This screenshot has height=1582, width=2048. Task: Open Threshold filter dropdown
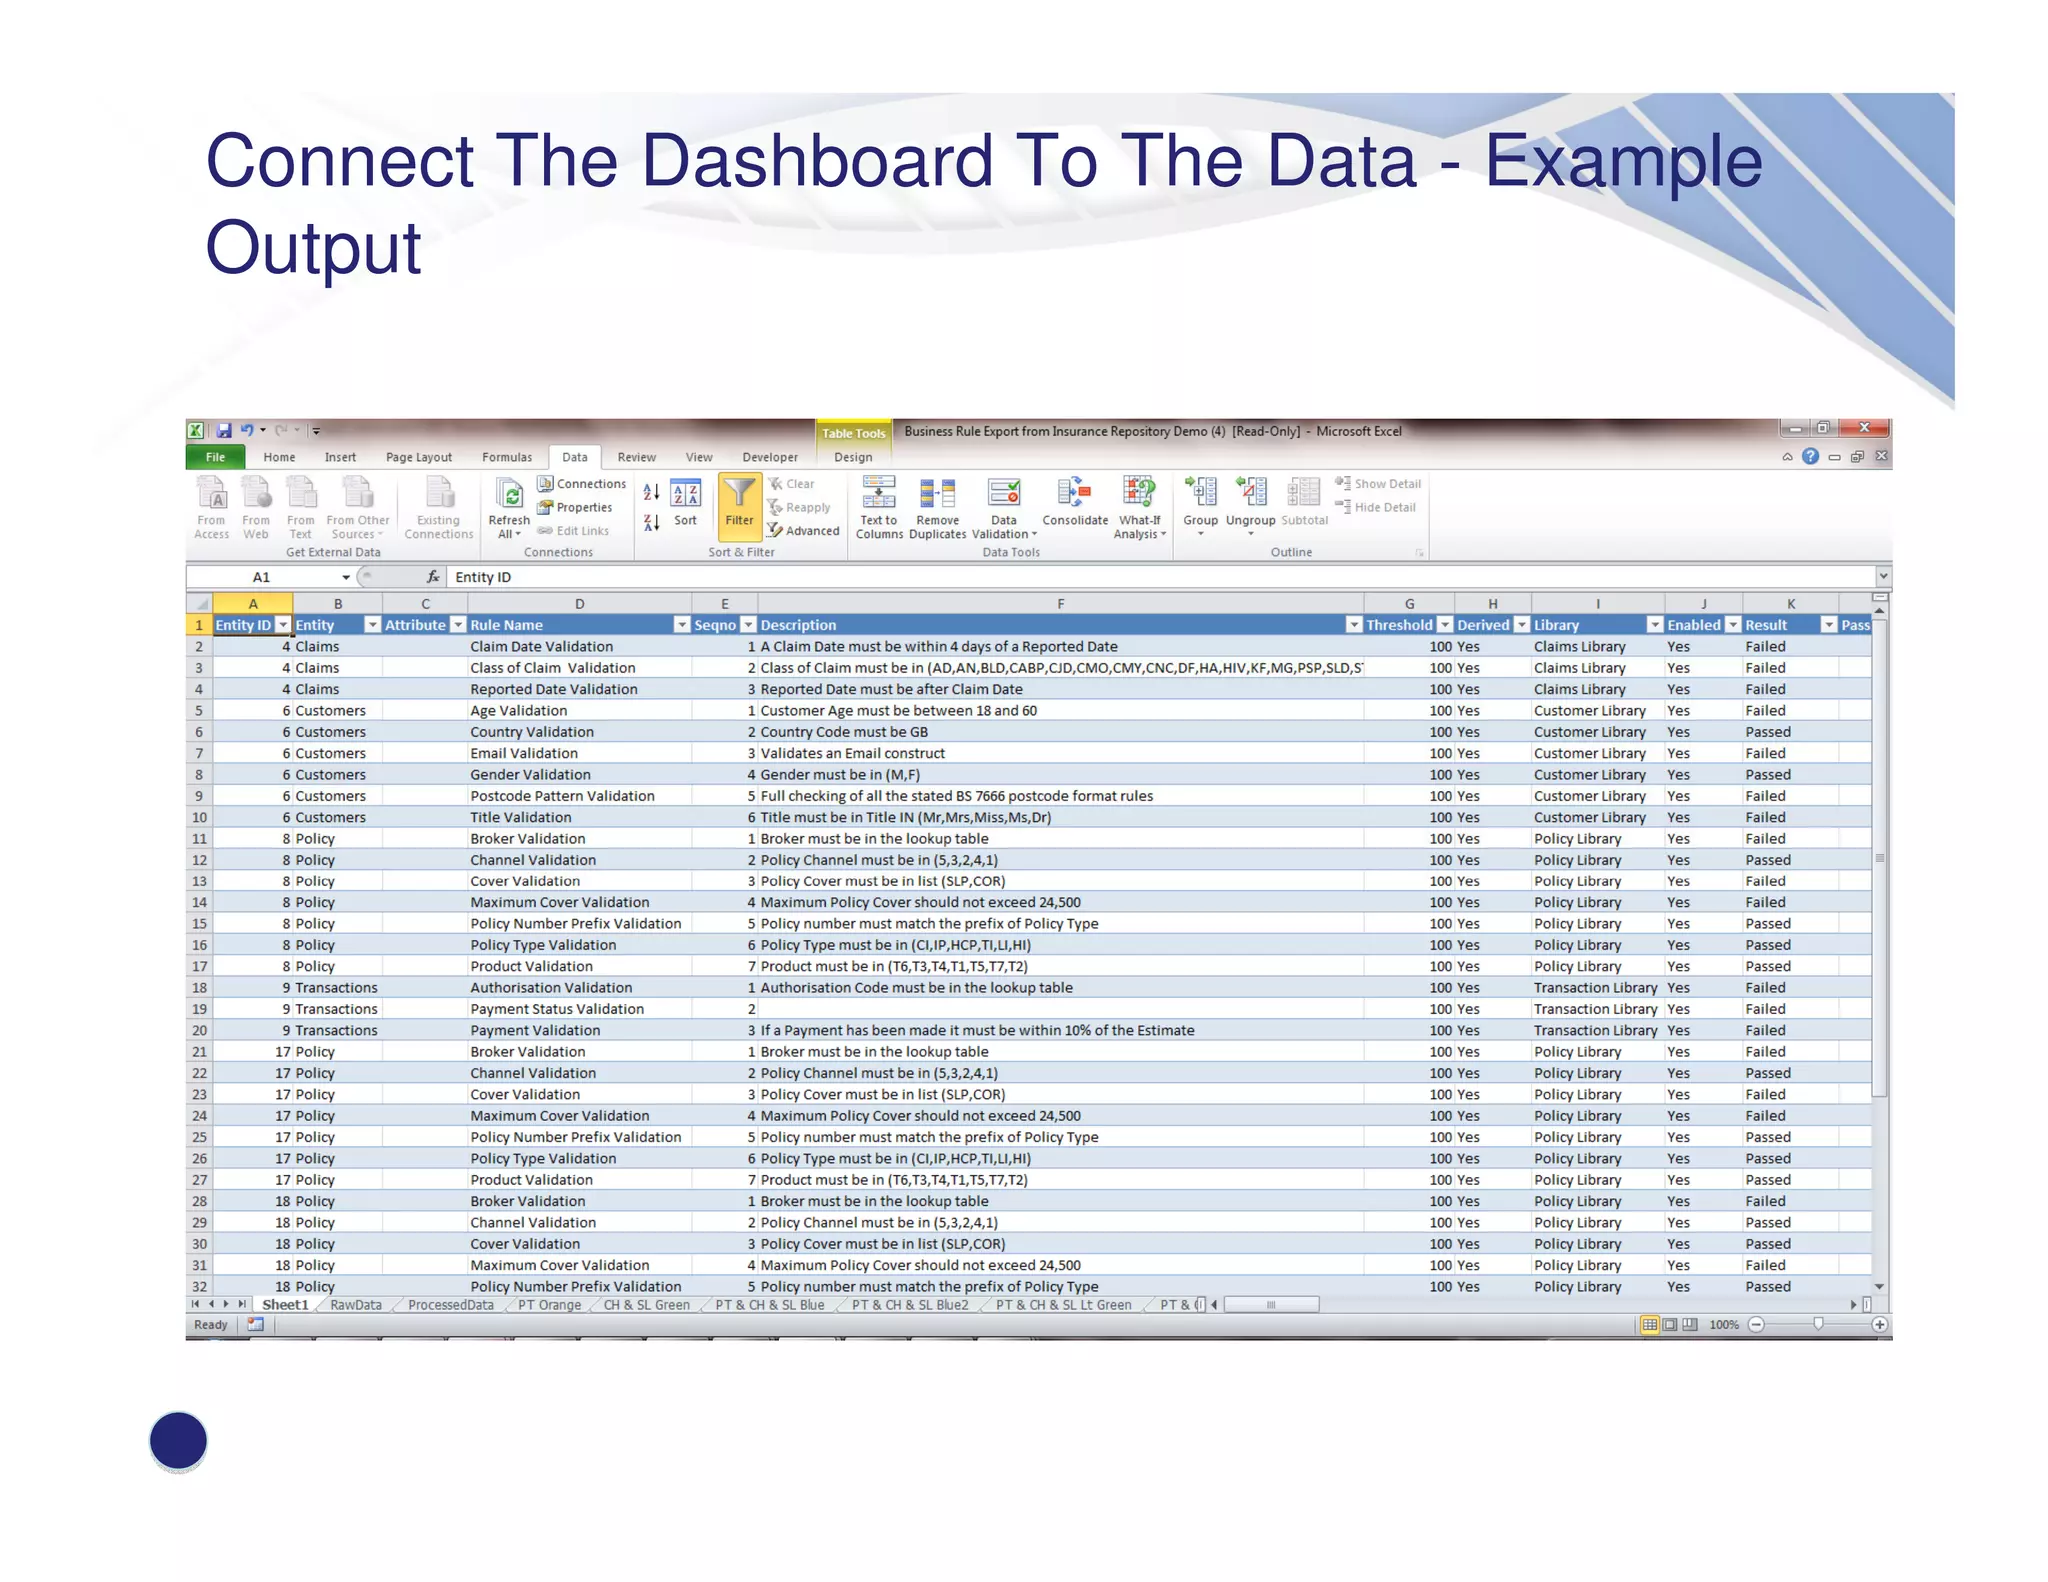pyautogui.click(x=1445, y=625)
